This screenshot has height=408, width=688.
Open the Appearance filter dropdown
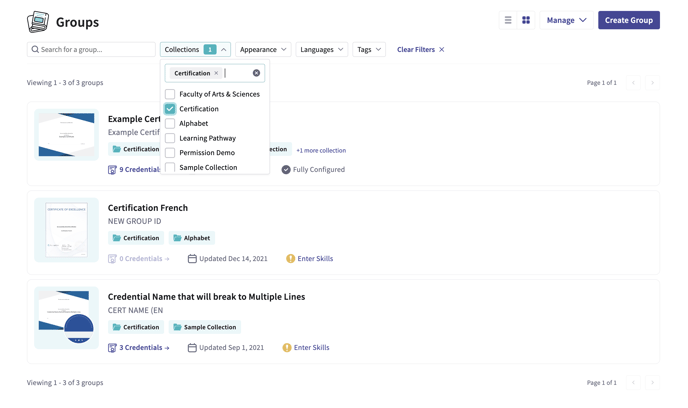[263, 49]
